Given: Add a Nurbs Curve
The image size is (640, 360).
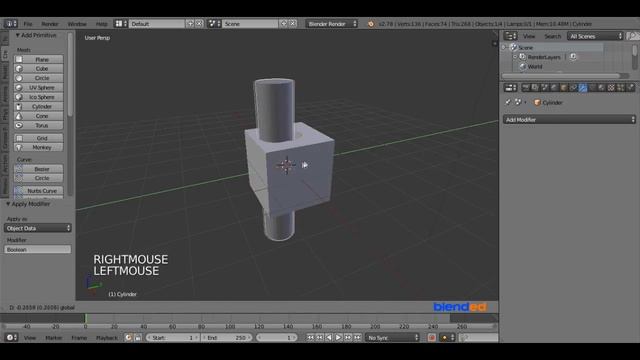Looking at the screenshot, I should click(x=38, y=191).
